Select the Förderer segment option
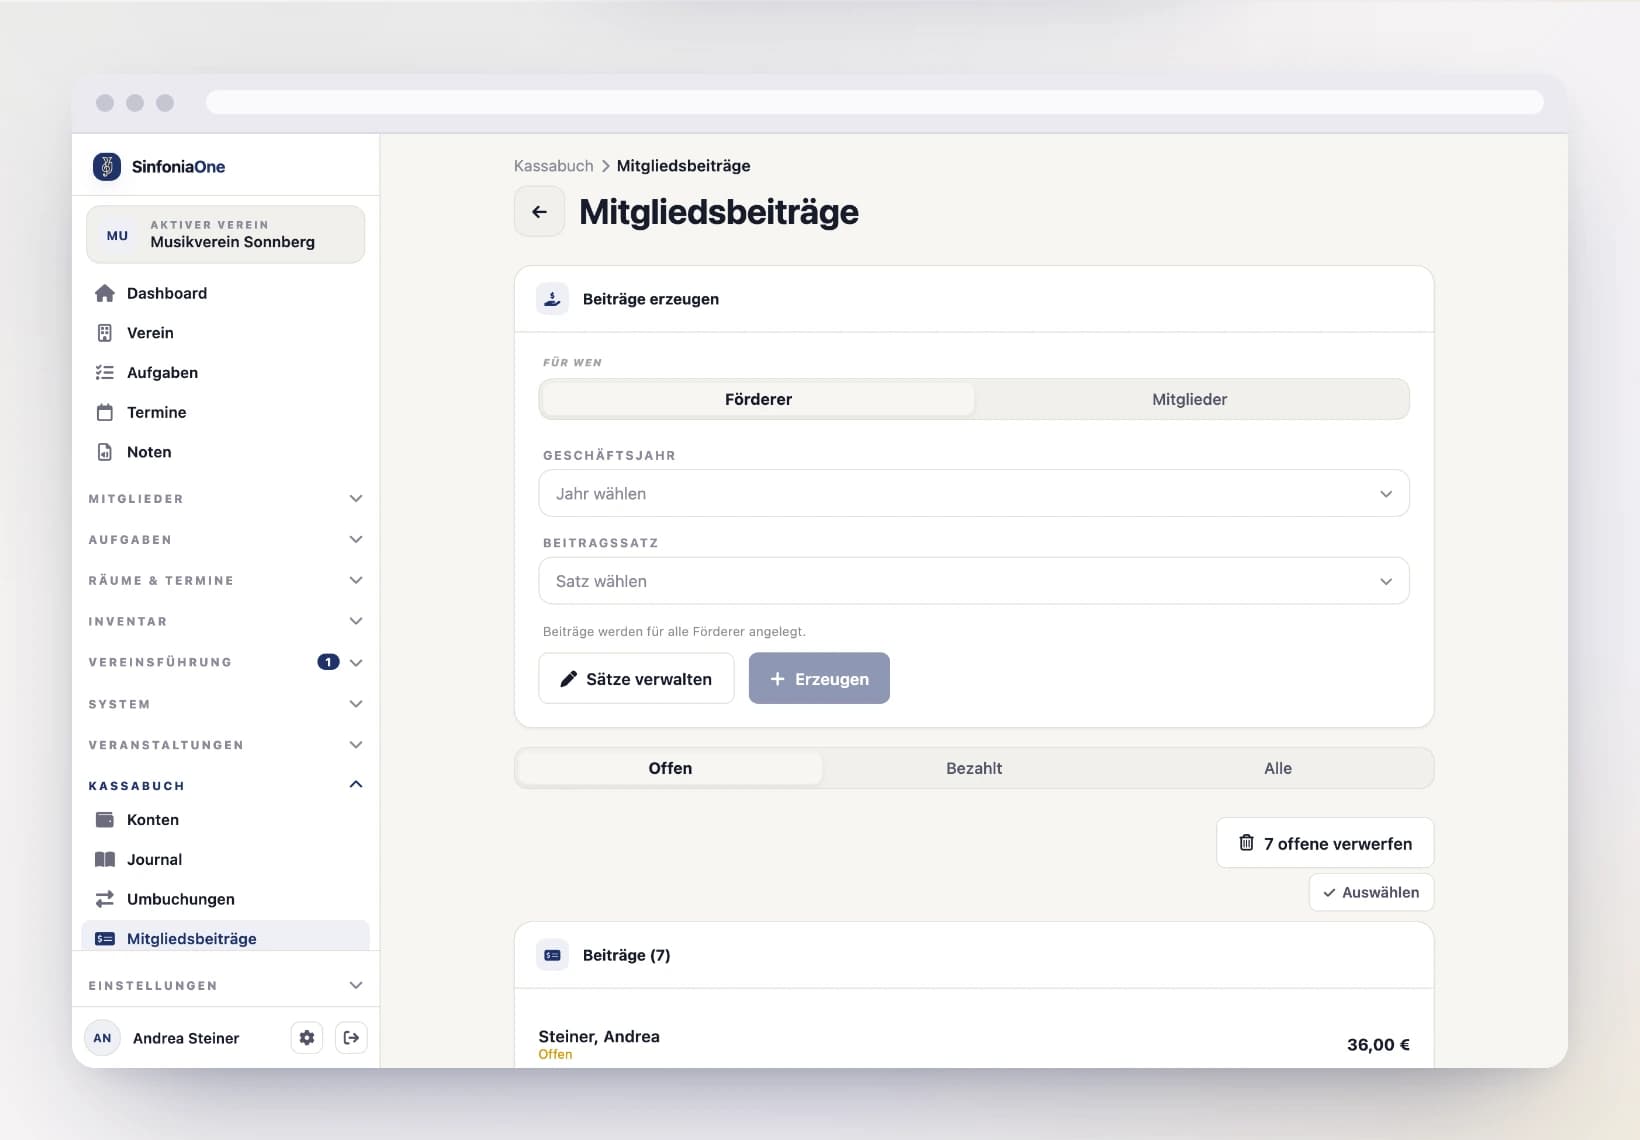1640x1140 pixels. (x=758, y=399)
